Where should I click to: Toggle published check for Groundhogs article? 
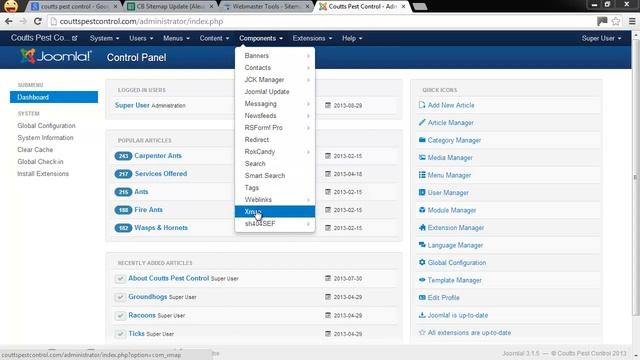120,297
